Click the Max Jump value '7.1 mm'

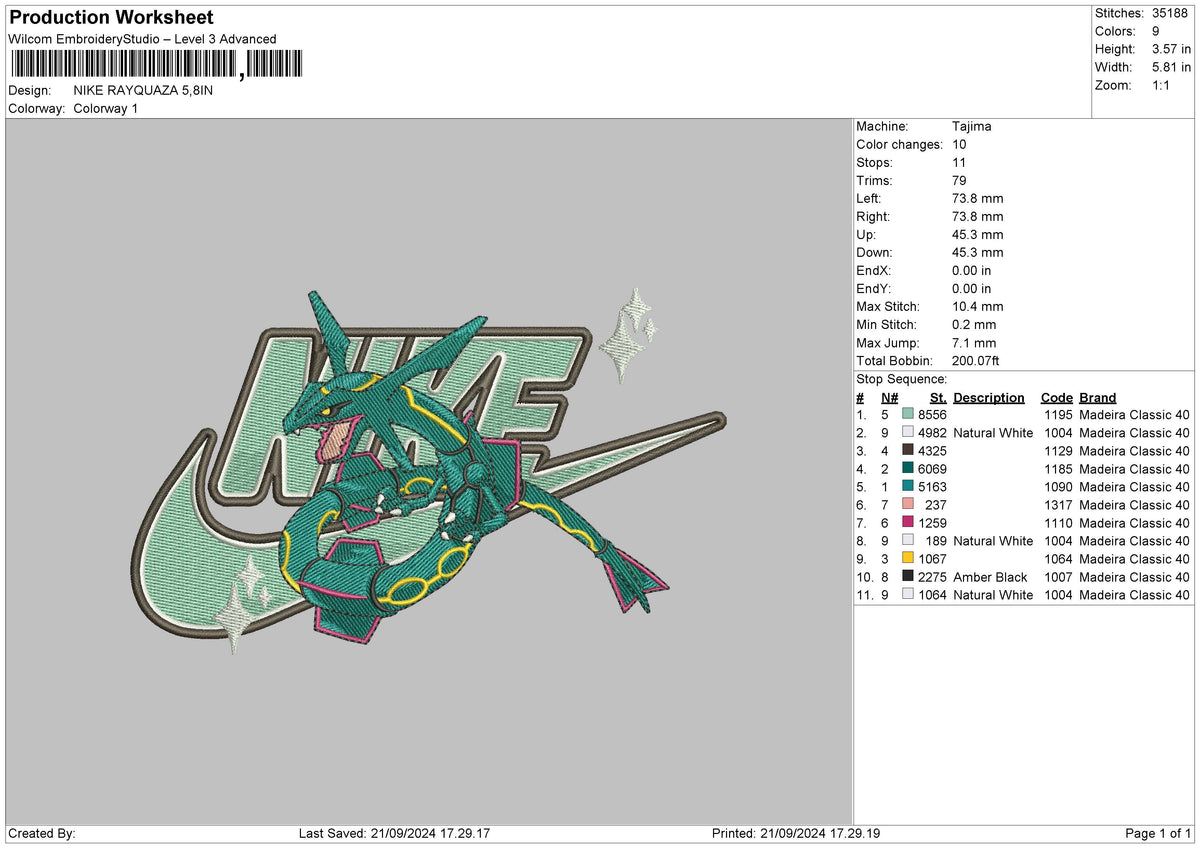click(x=974, y=343)
